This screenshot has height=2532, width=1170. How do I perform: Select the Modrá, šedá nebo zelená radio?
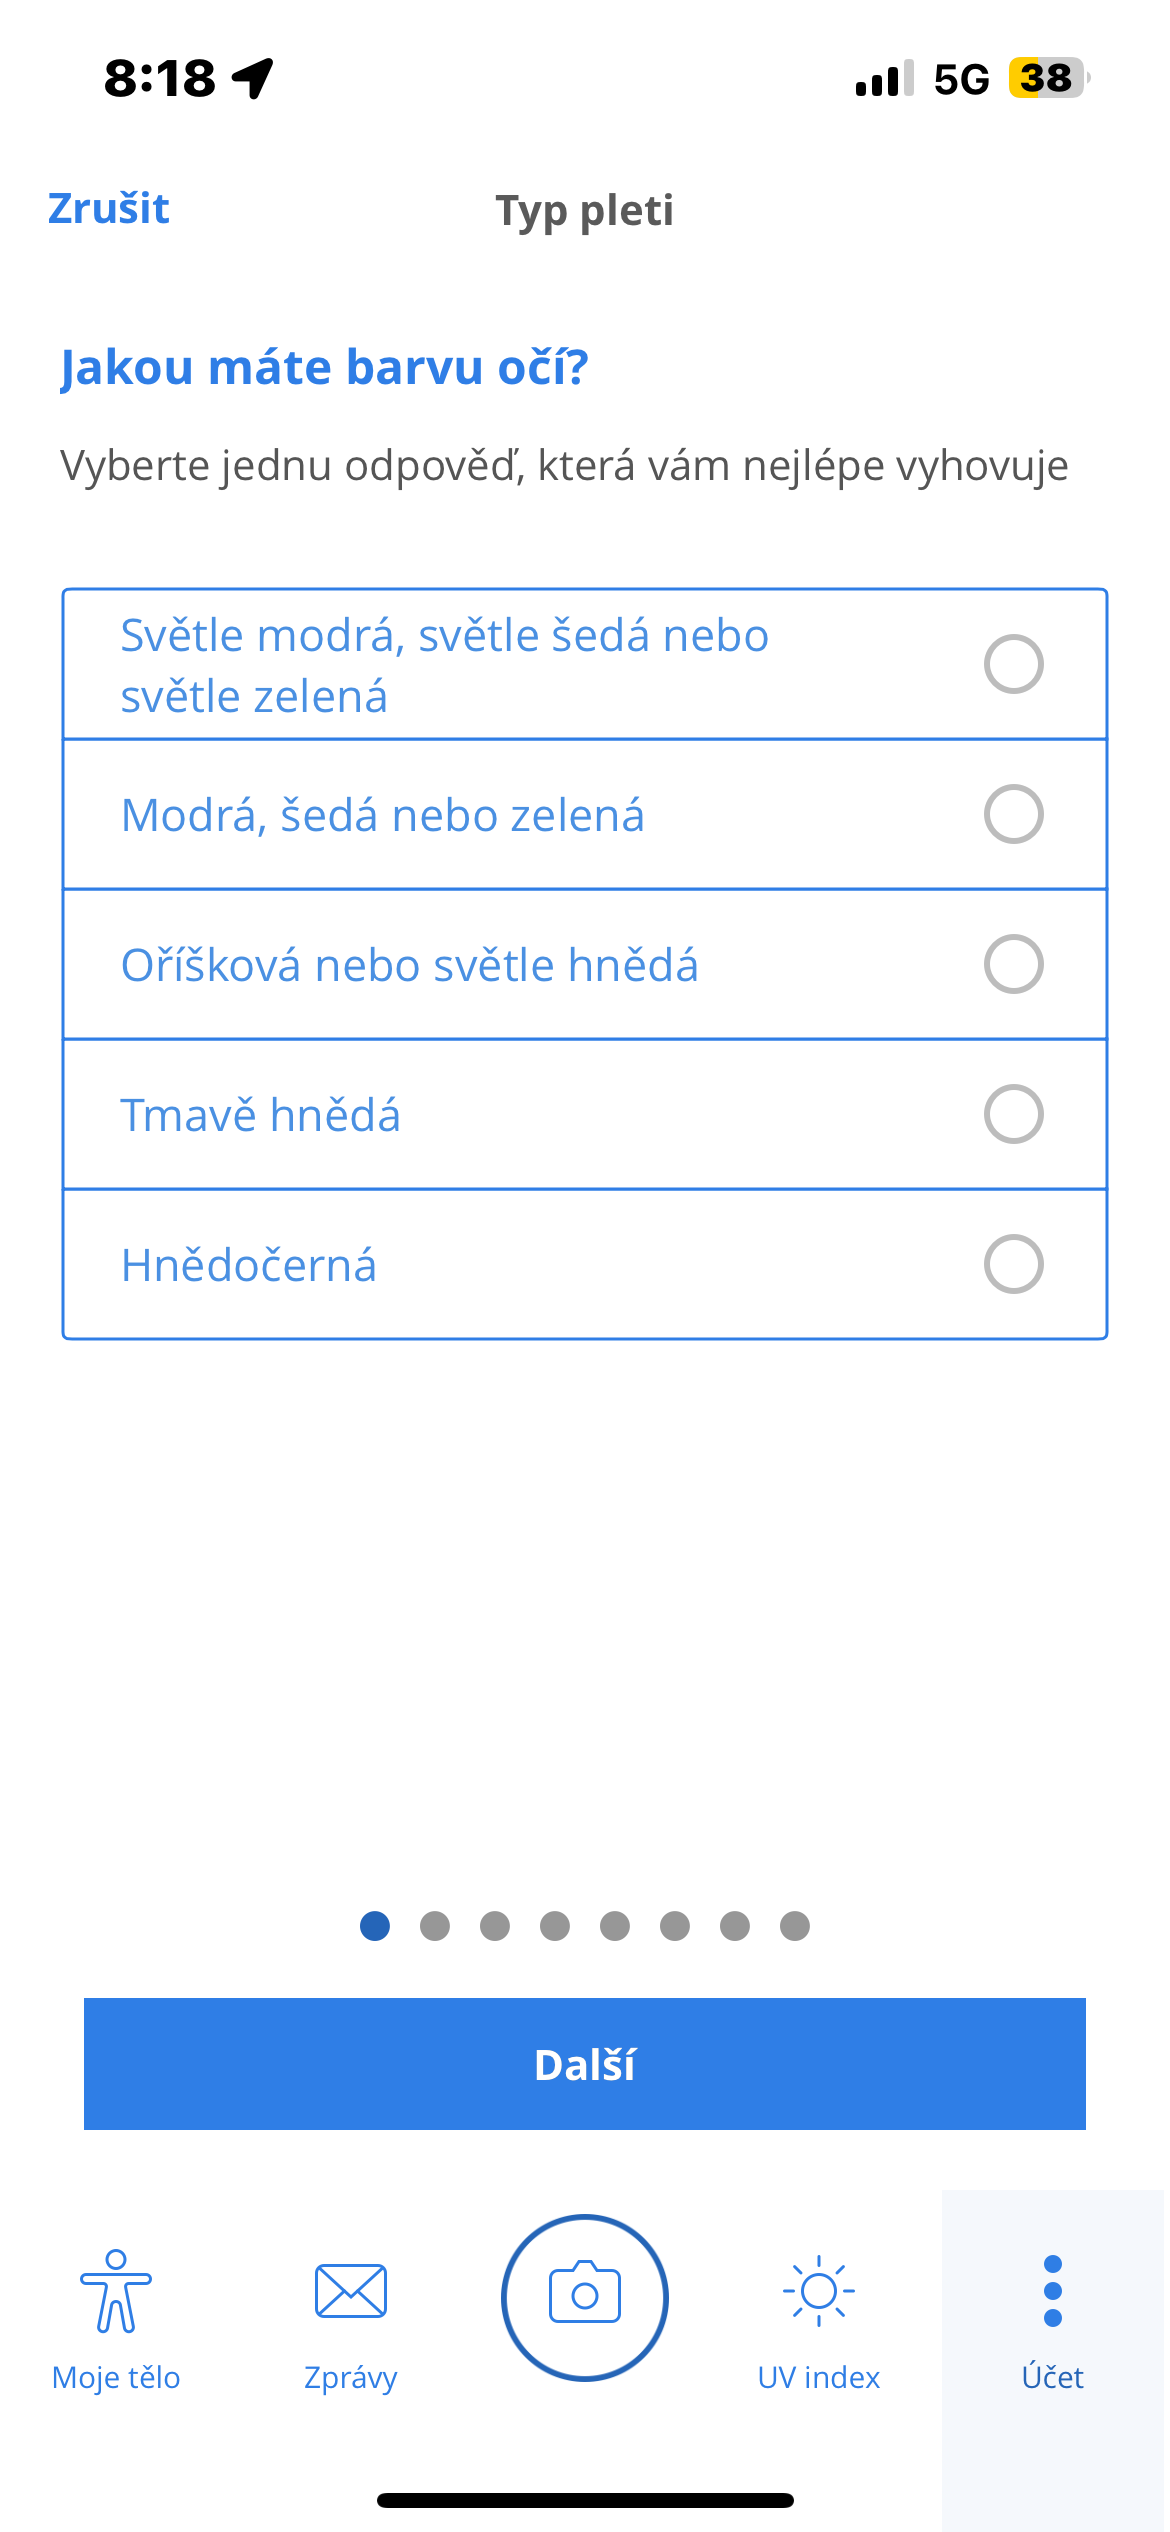pyautogui.click(x=1014, y=814)
